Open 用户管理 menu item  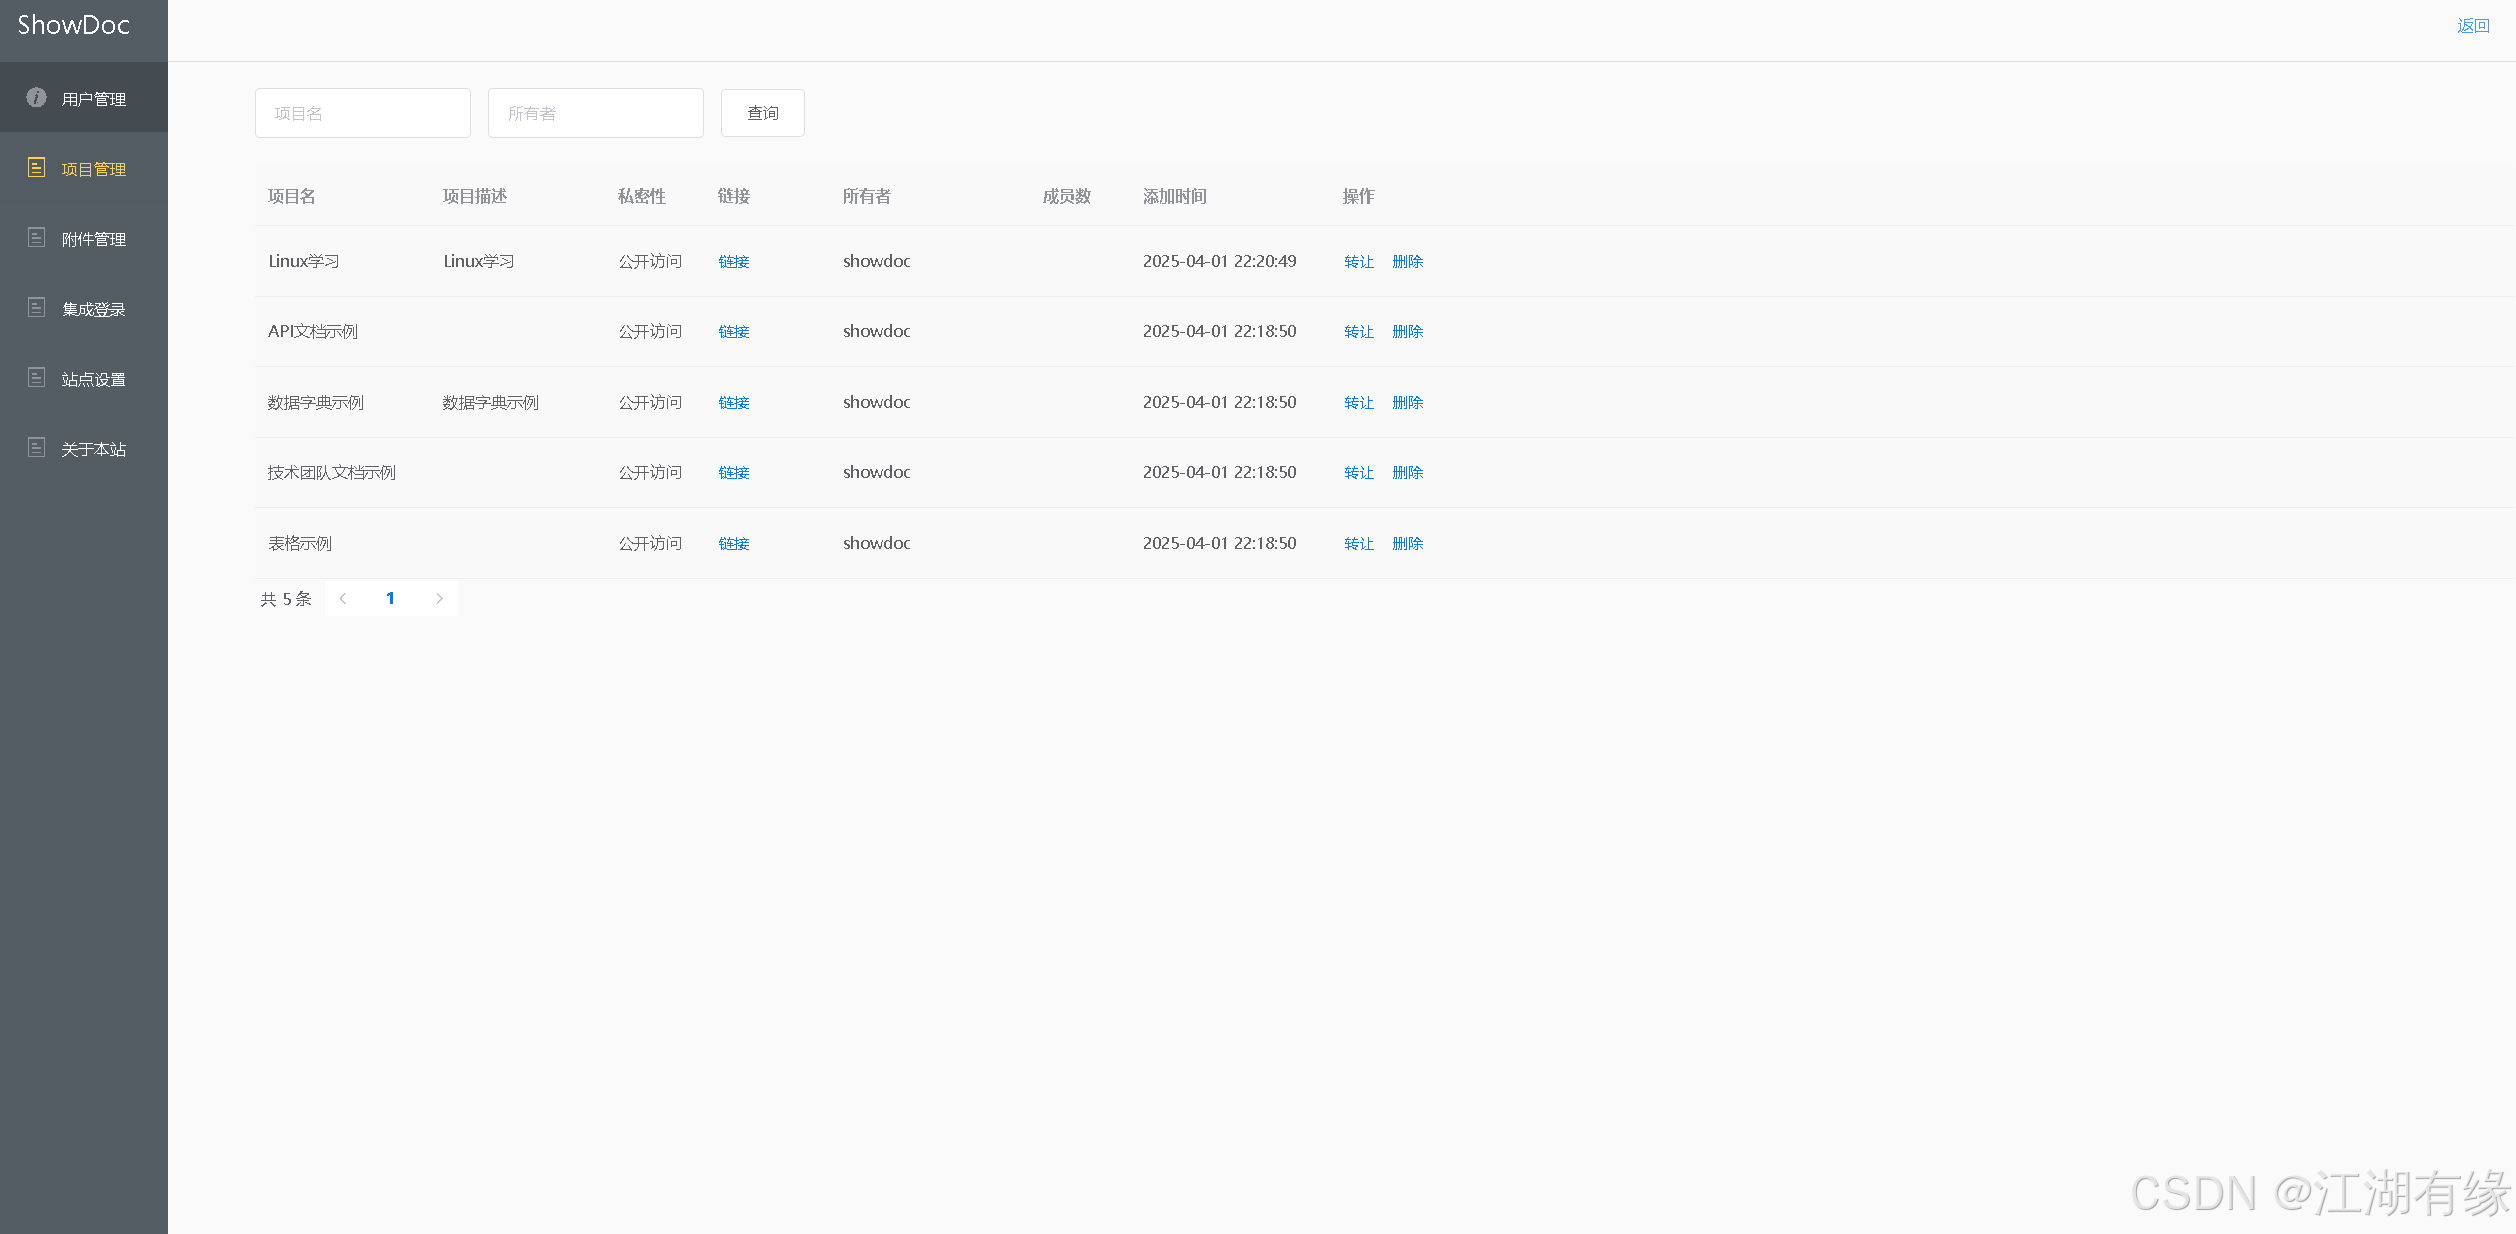(x=93, y=99)
